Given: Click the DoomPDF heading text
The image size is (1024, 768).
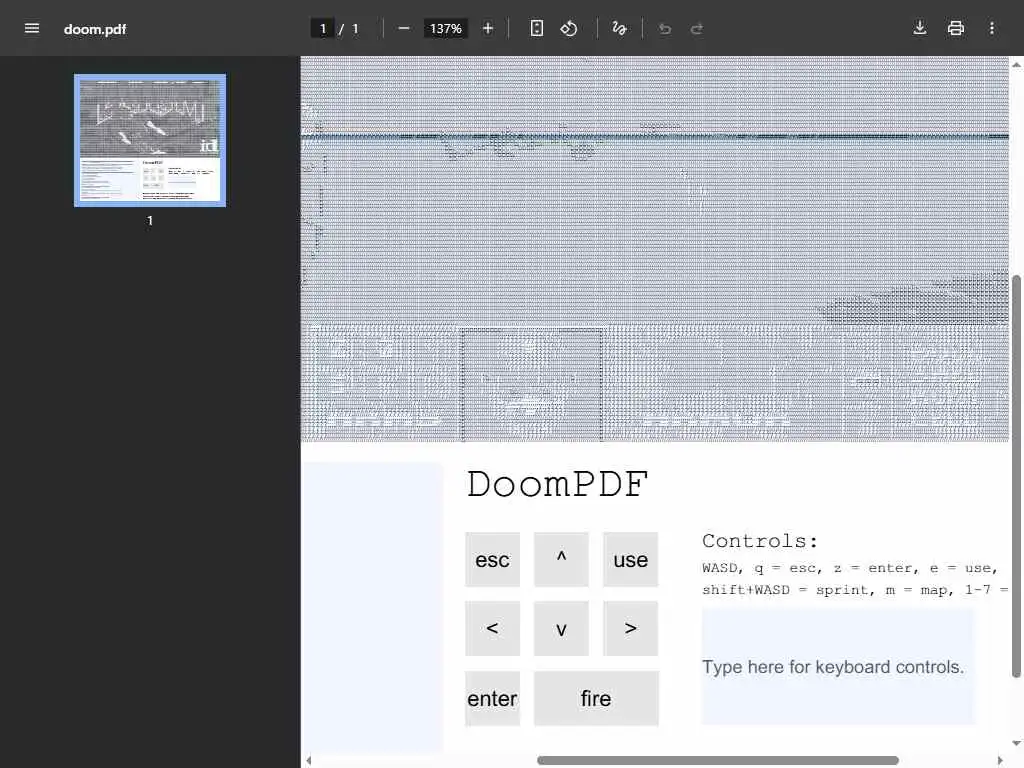Looking at the screenshot, I should click(557, 485).
